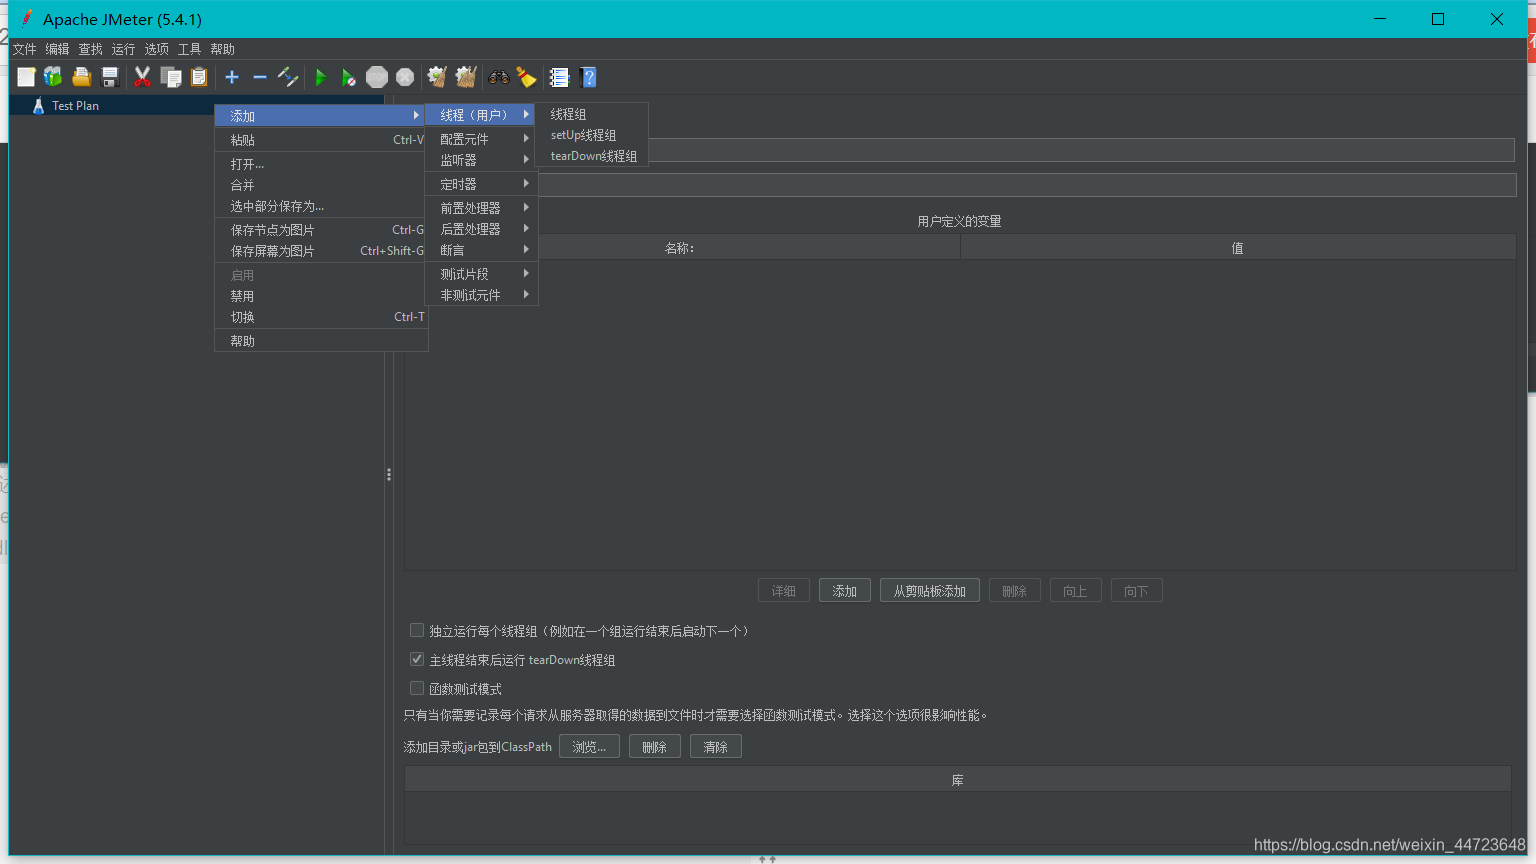Select 线程组 from the submenu
This screenshot has width=1536, height=864.
(592, 114)
